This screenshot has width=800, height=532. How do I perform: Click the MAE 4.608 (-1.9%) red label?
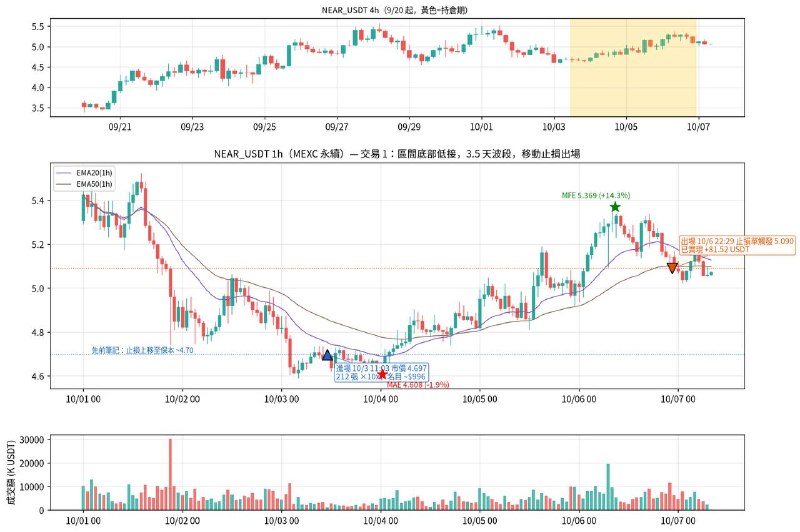pyautogui.click(x=418, y=385)
